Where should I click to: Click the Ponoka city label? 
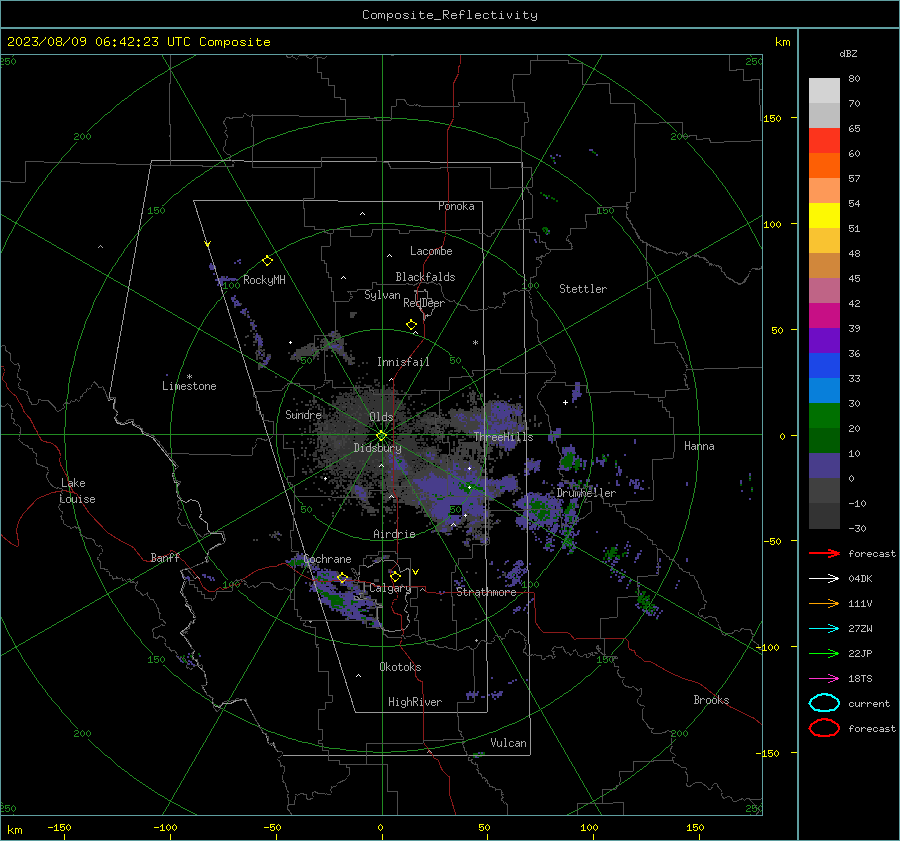(x=456, y=206)
